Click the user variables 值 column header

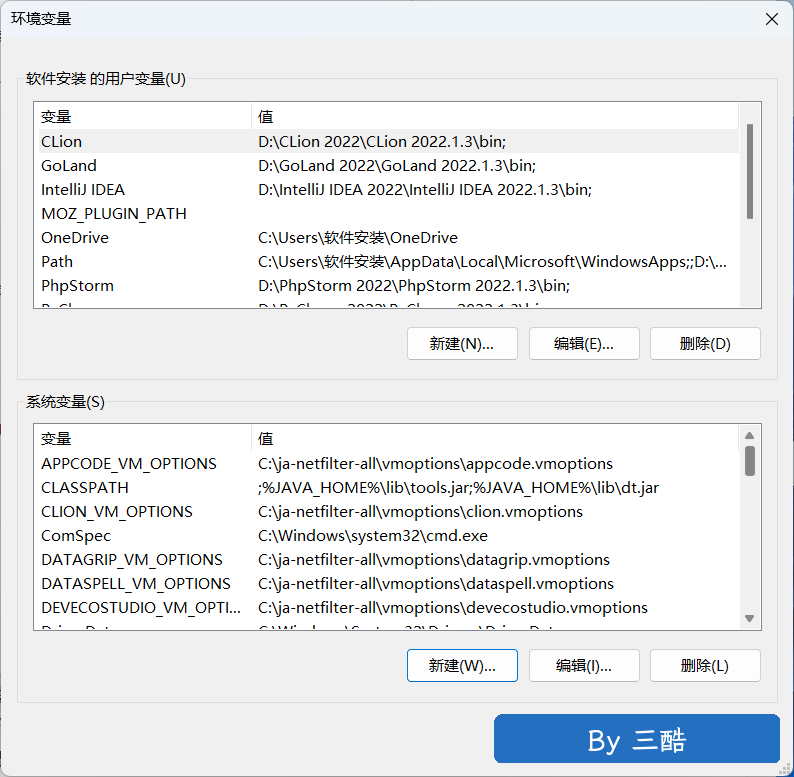[x=495, y=116]
